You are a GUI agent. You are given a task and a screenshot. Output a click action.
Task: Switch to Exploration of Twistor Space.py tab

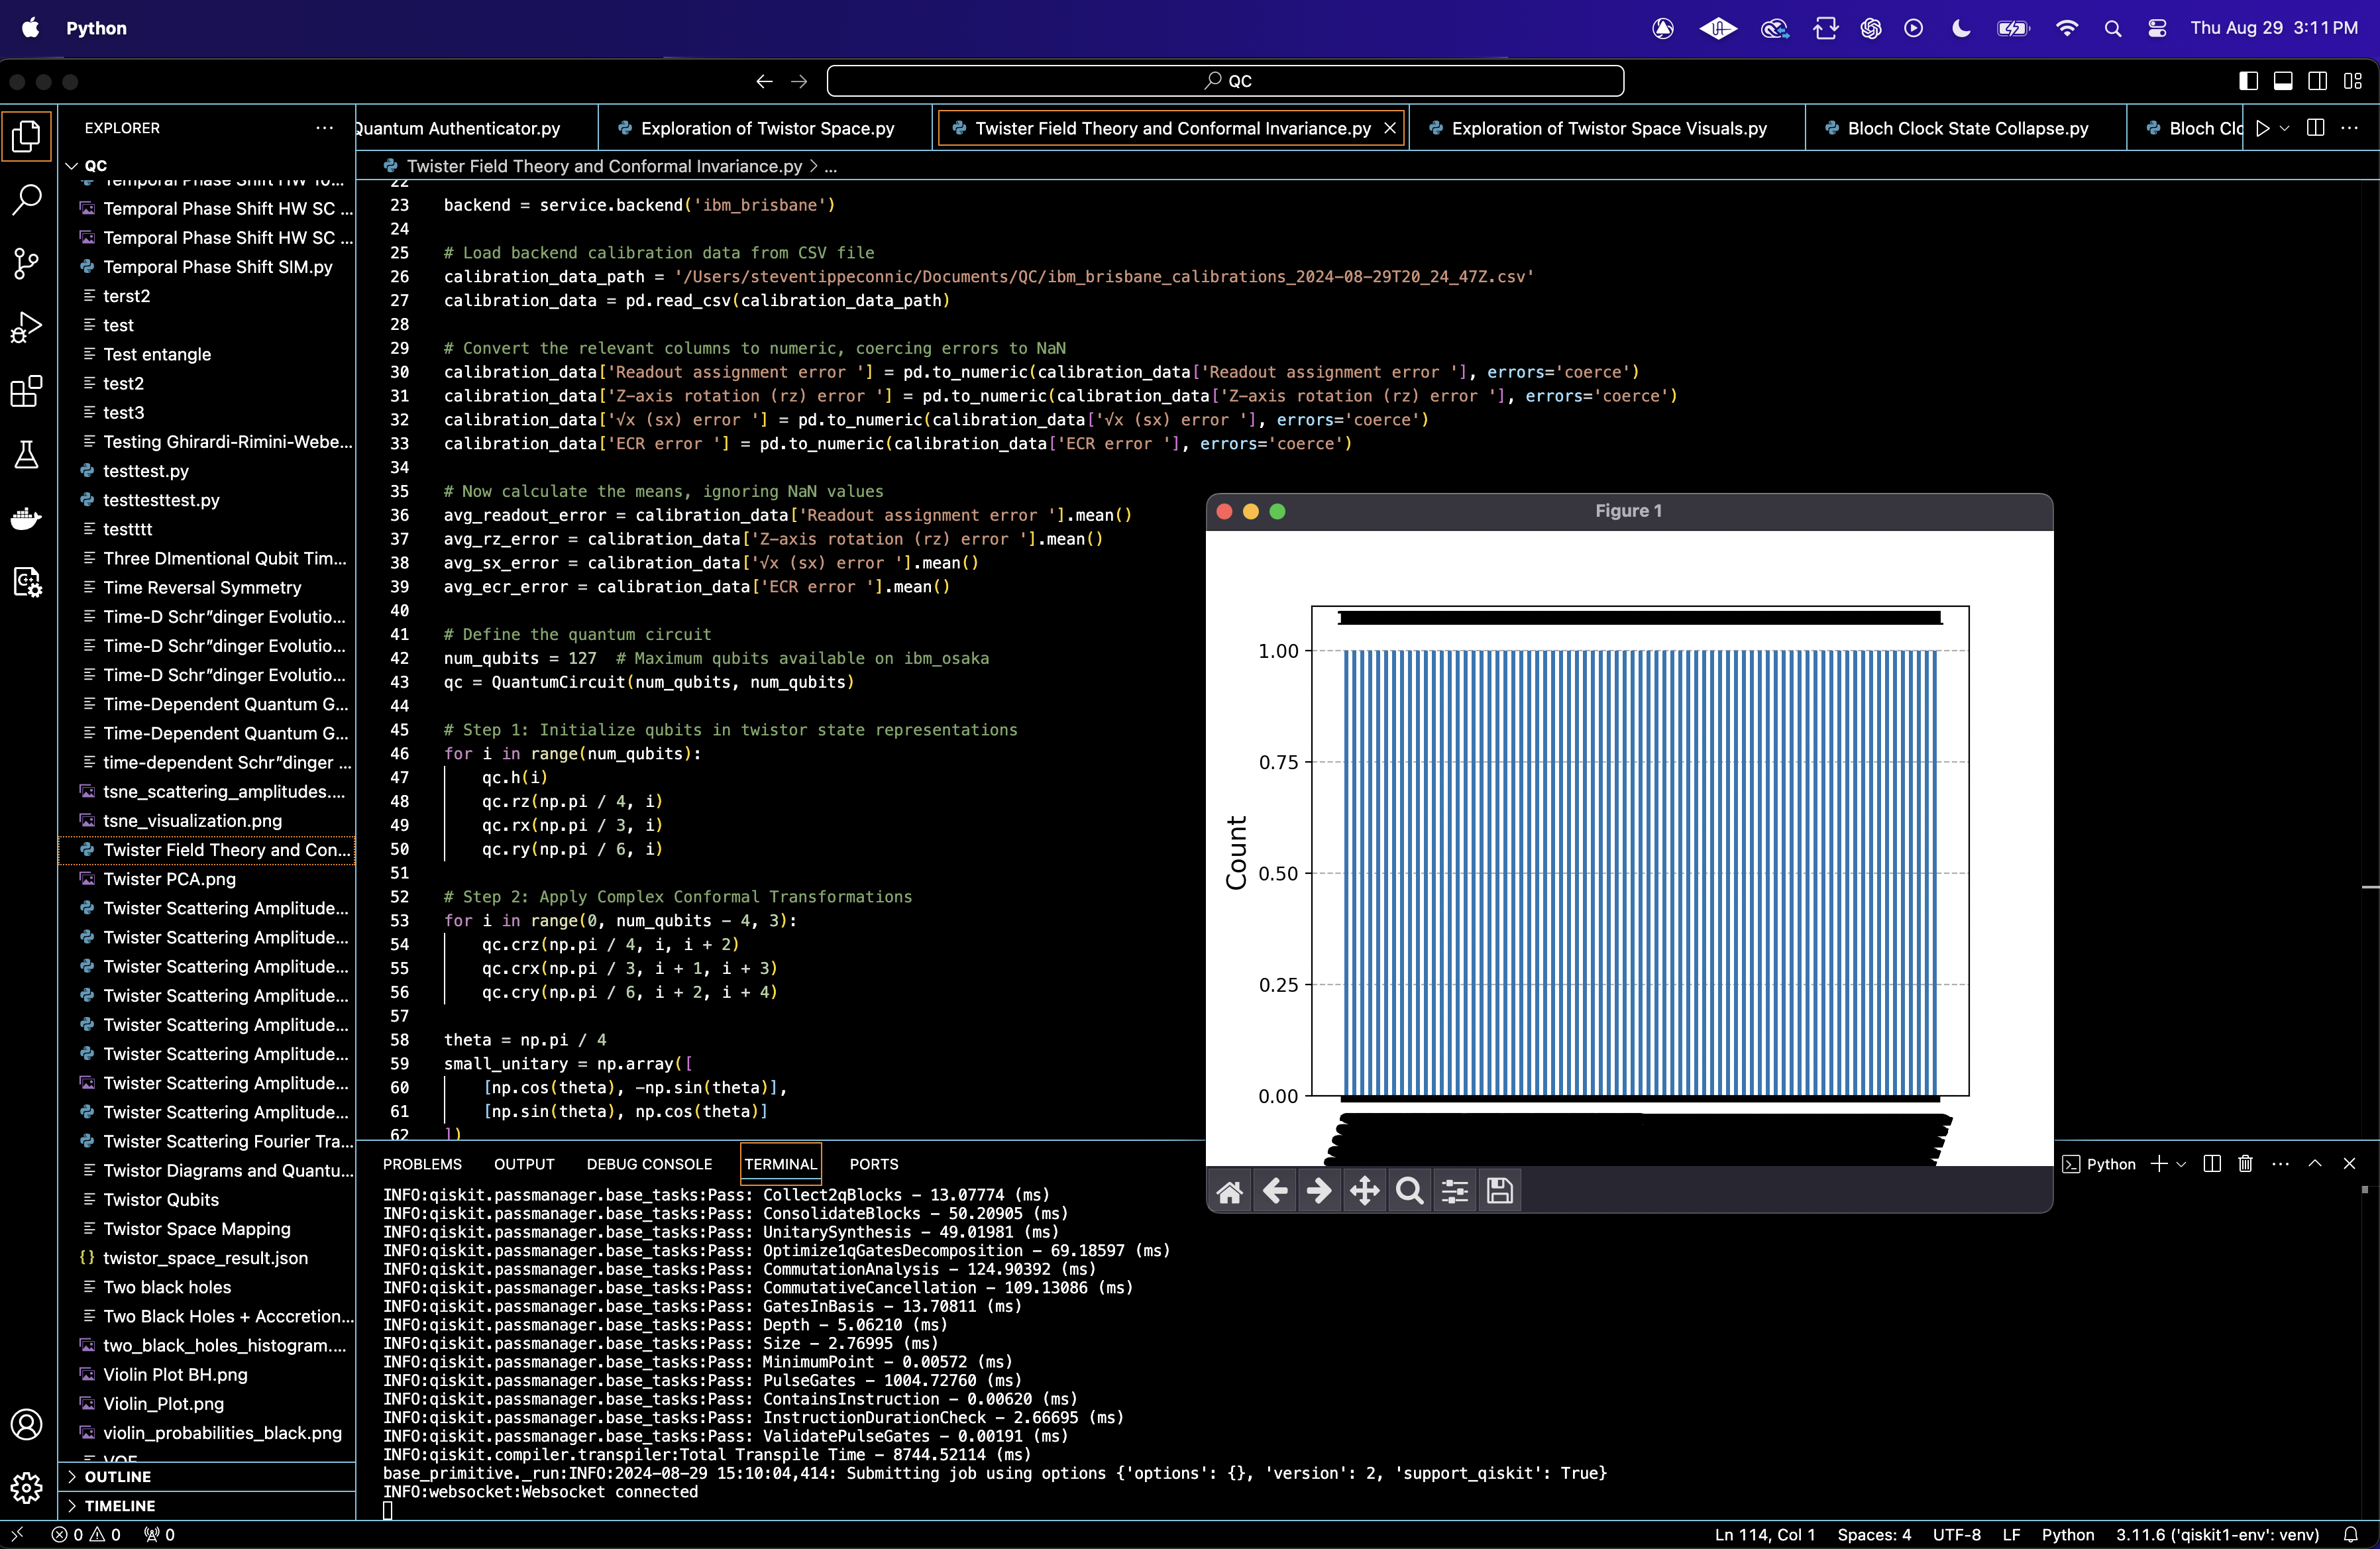(x=767, y=129)
